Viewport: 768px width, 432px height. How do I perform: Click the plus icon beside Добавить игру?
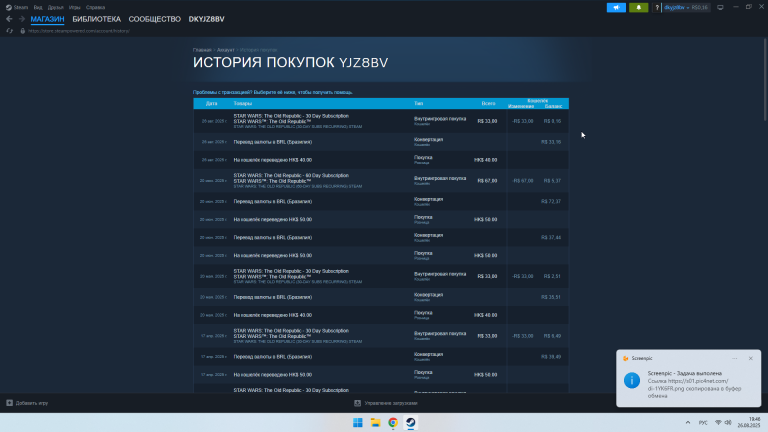pyautogui.click(x=9, y=403)
